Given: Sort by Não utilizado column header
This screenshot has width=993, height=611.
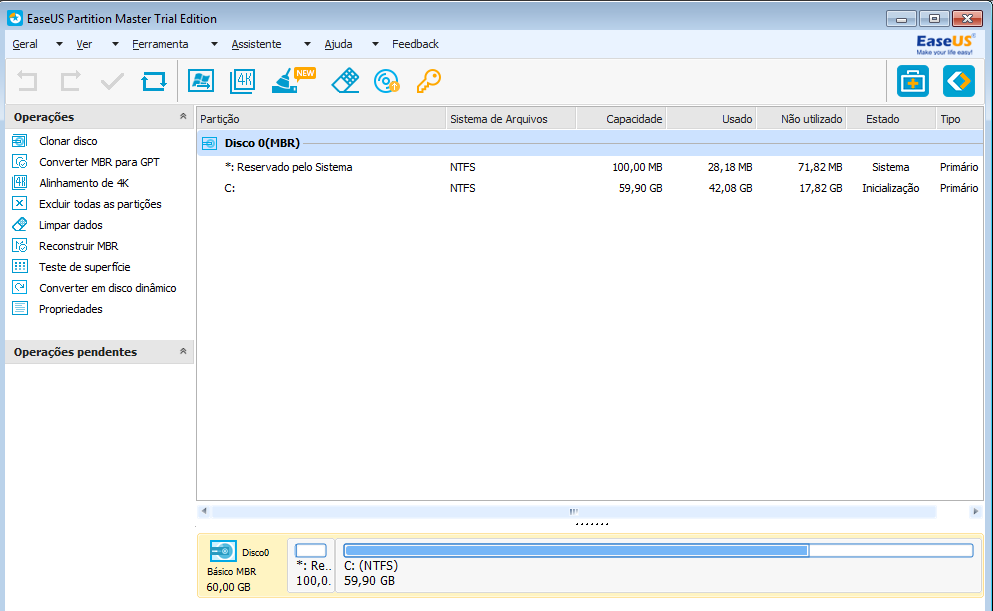Looking at the screenshot, I should coord(802,119).
